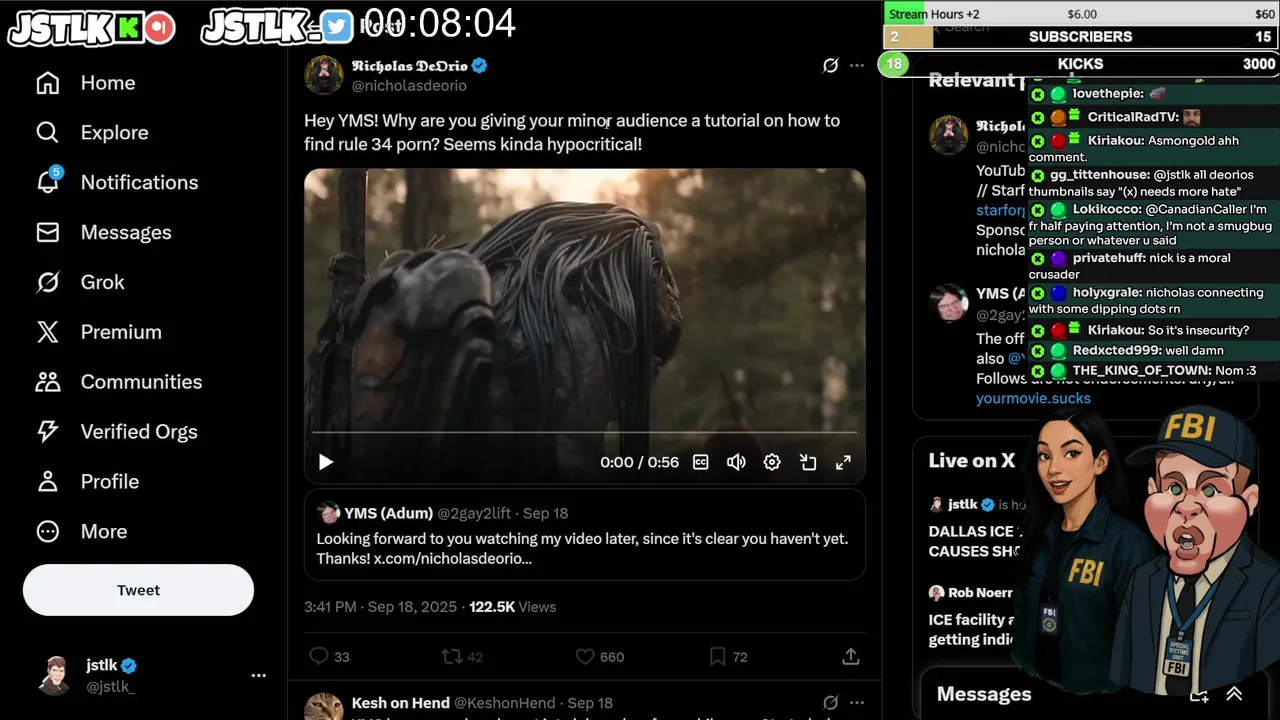
Task: Click the Twitter bird logo in overlay
Action: pos(337,28)
